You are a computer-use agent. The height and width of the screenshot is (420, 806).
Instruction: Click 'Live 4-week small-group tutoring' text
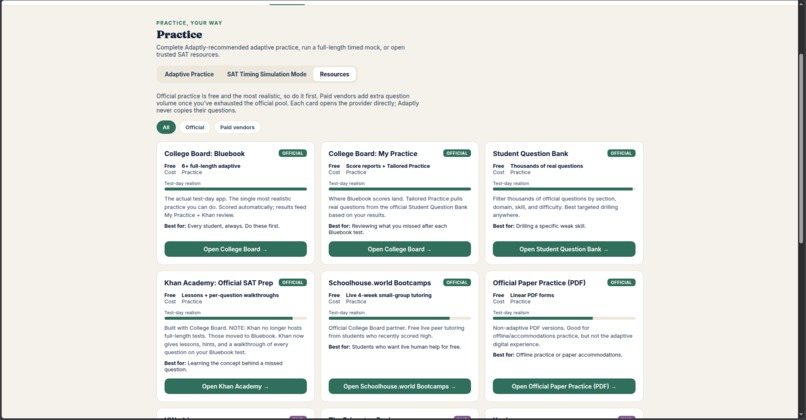[x=389, y=295]
